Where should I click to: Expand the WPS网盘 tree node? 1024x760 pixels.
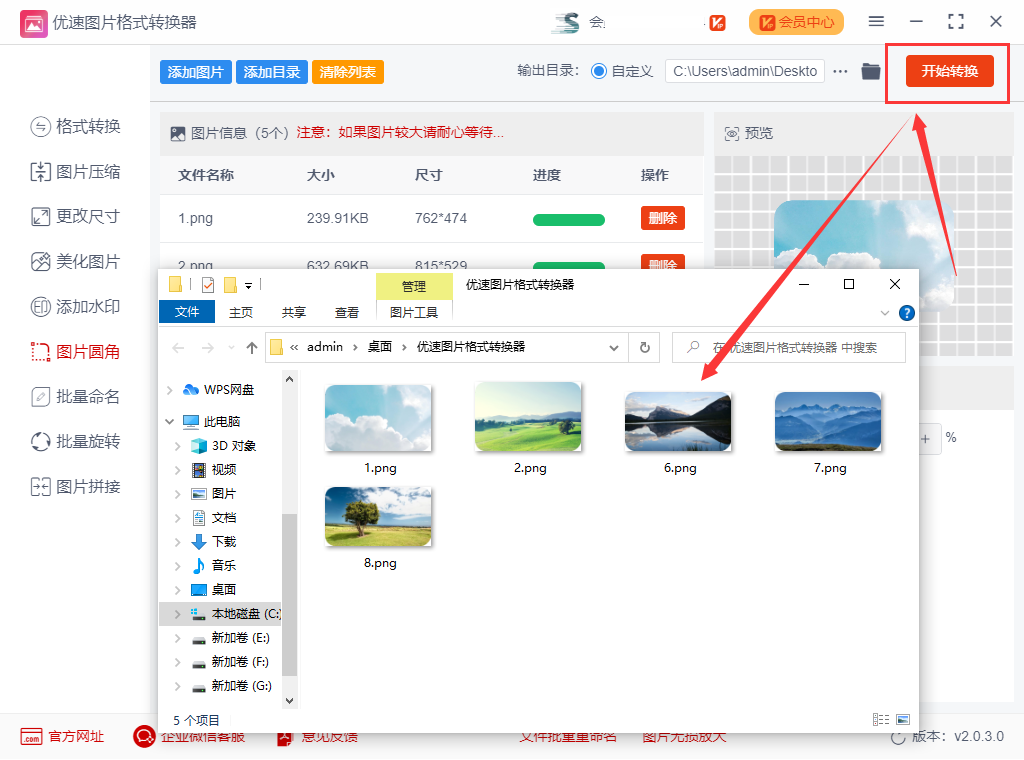click(x=170, y=390)
